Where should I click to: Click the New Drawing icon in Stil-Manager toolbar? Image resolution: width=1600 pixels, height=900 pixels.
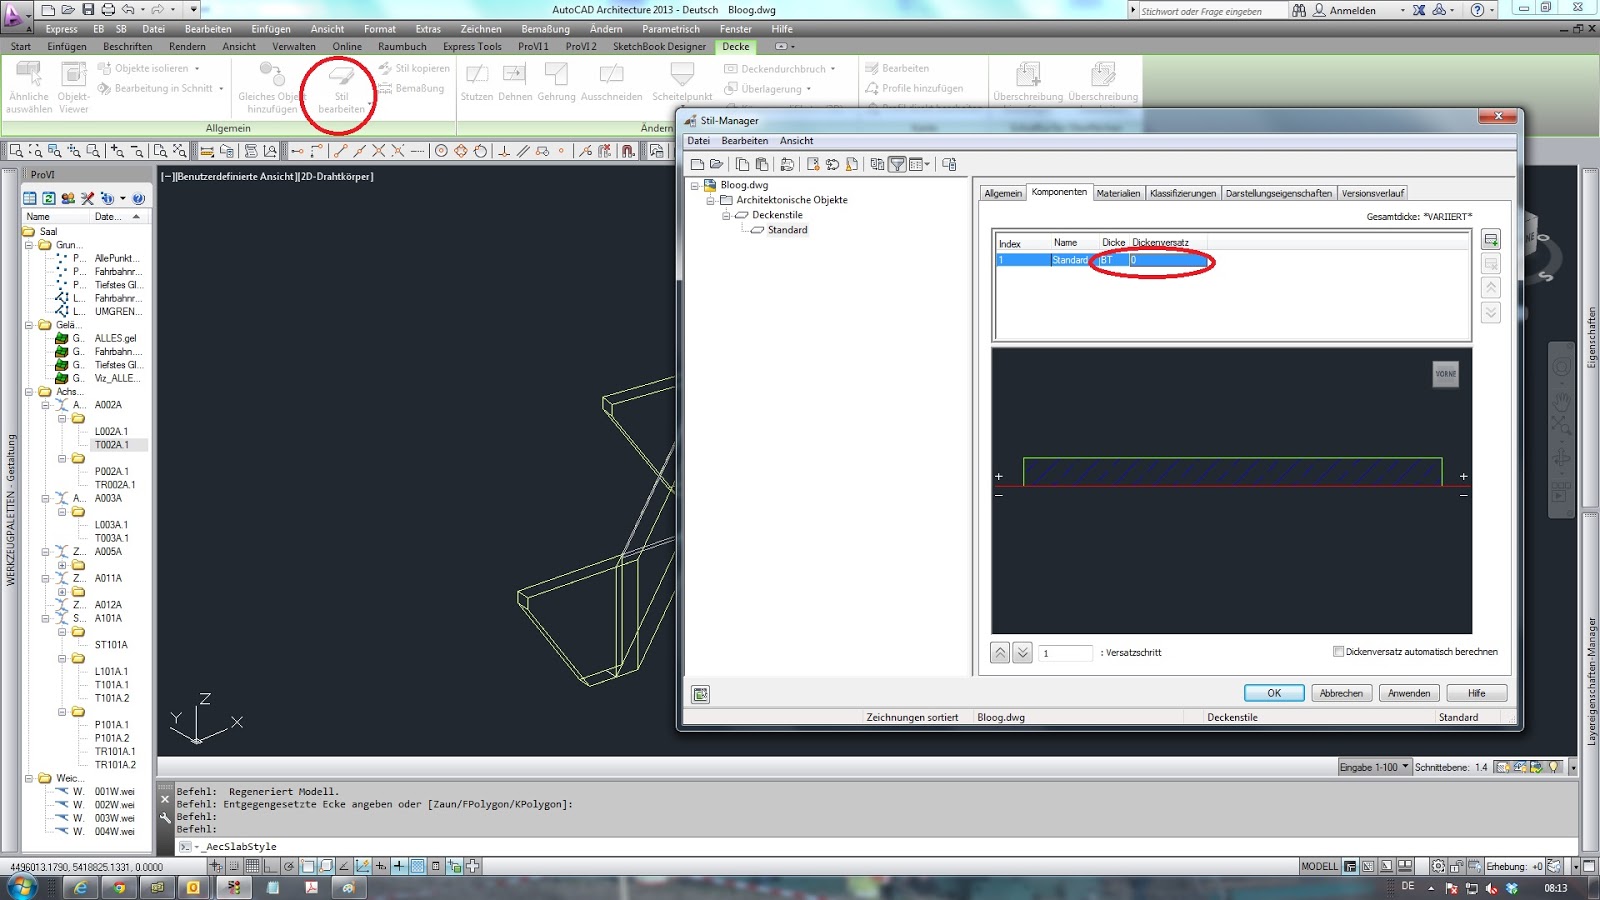click(698, 164)
